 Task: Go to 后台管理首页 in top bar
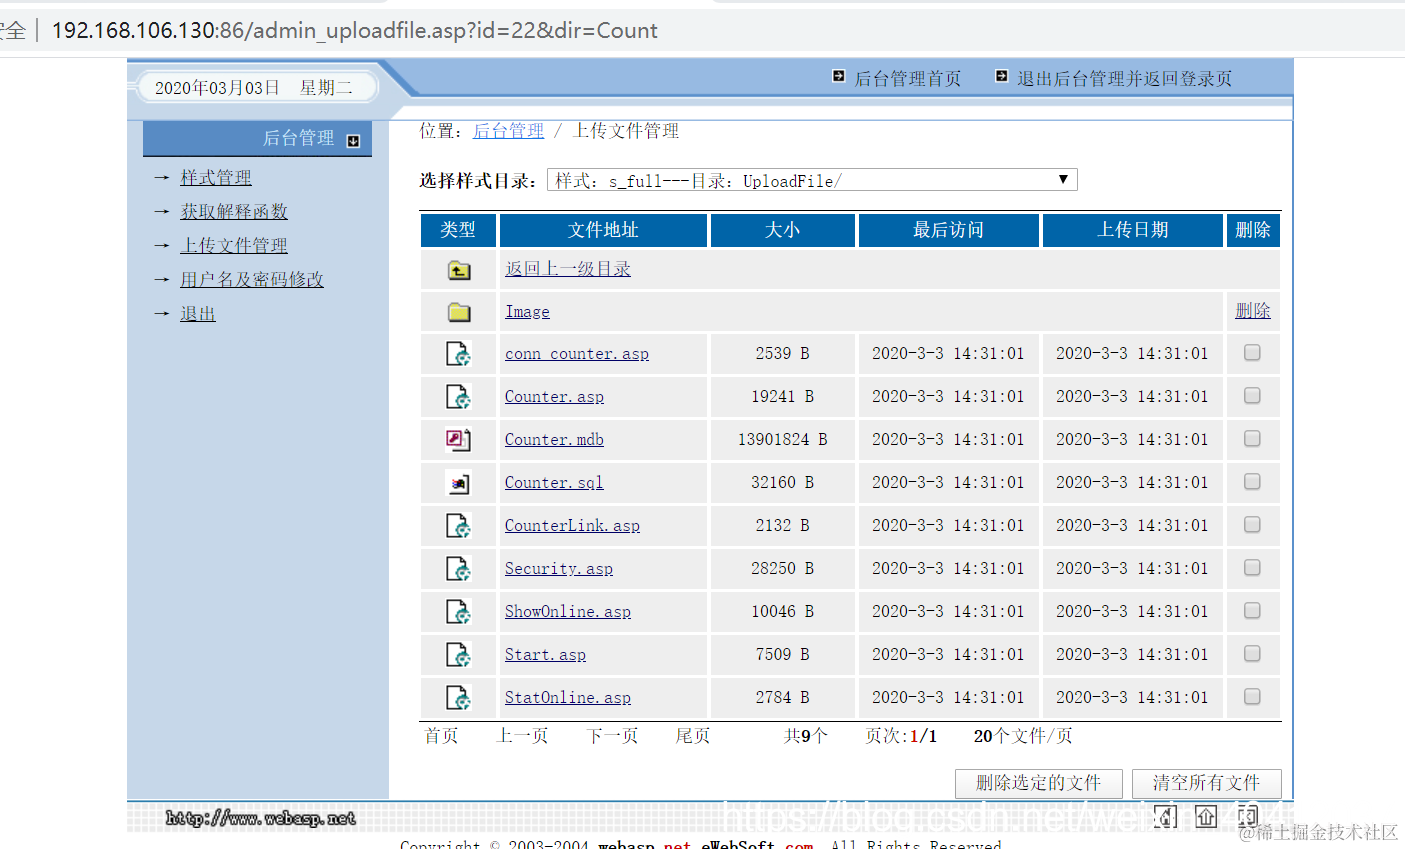908,78
